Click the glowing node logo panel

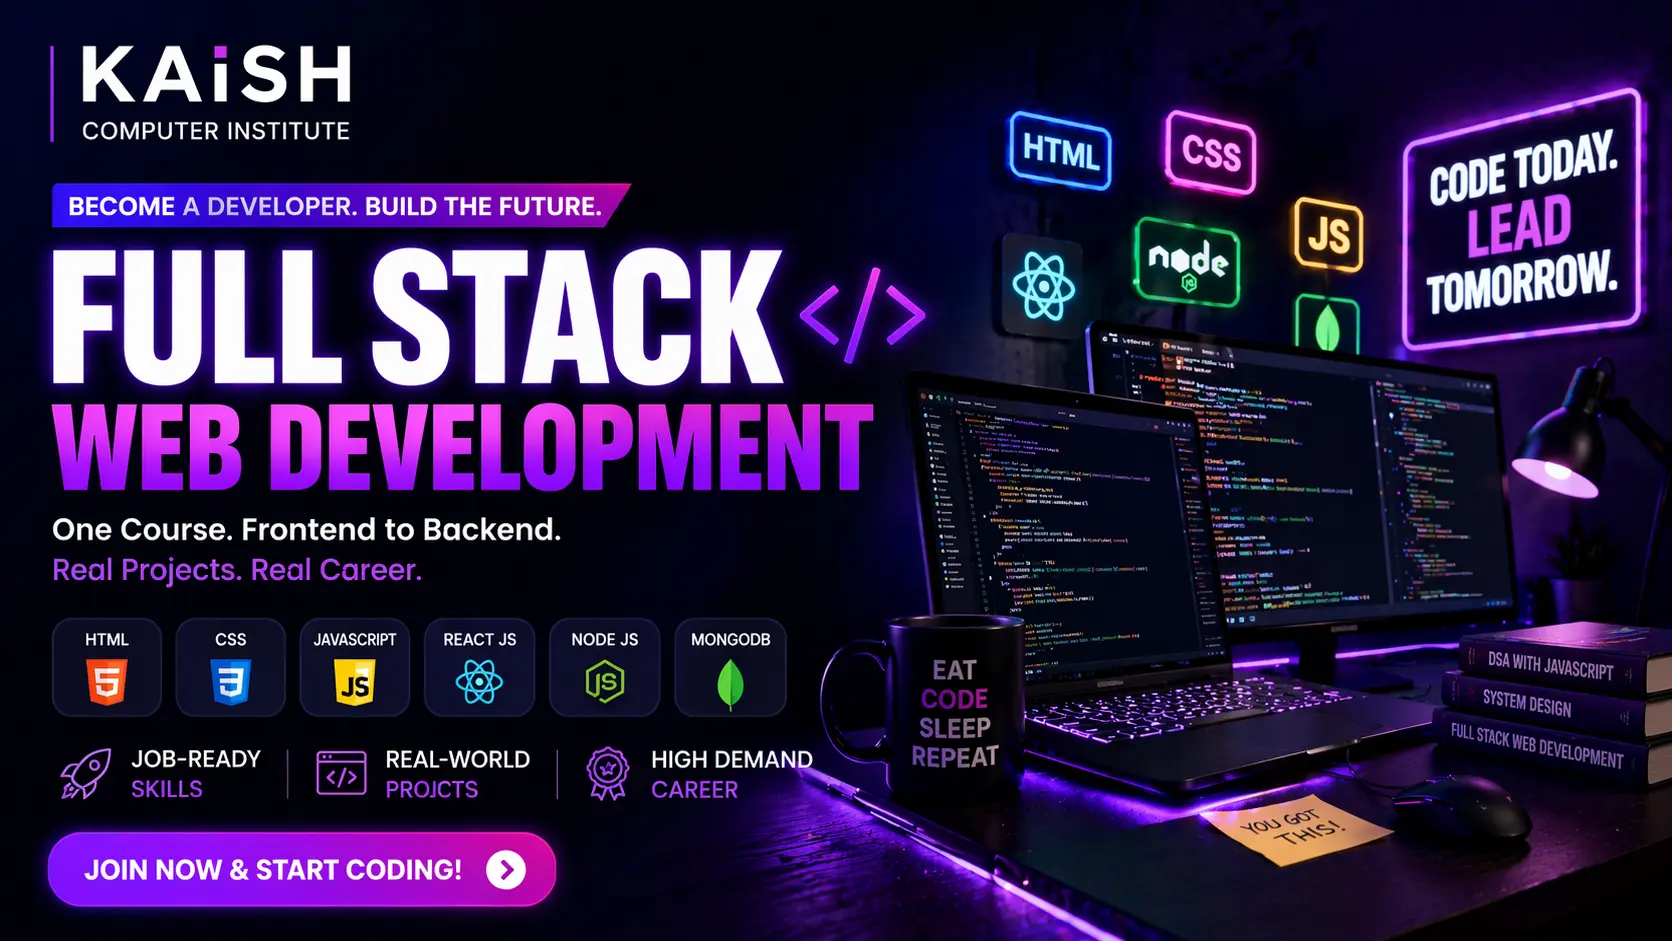tap(1190, 263)
